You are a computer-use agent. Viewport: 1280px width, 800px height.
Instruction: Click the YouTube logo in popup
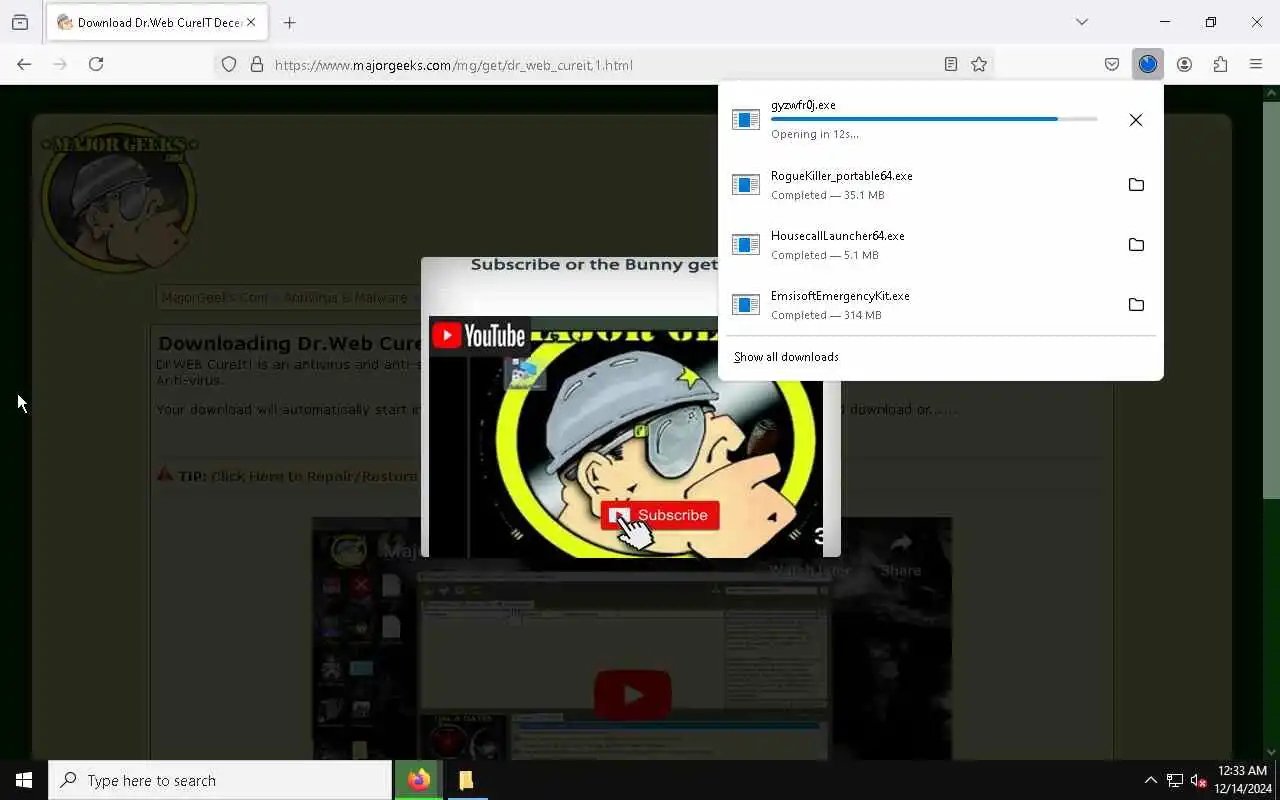coord(479,335)
